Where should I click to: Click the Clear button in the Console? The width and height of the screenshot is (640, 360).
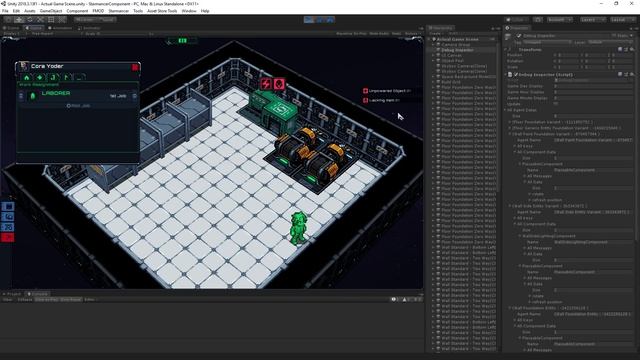[8, 300]
